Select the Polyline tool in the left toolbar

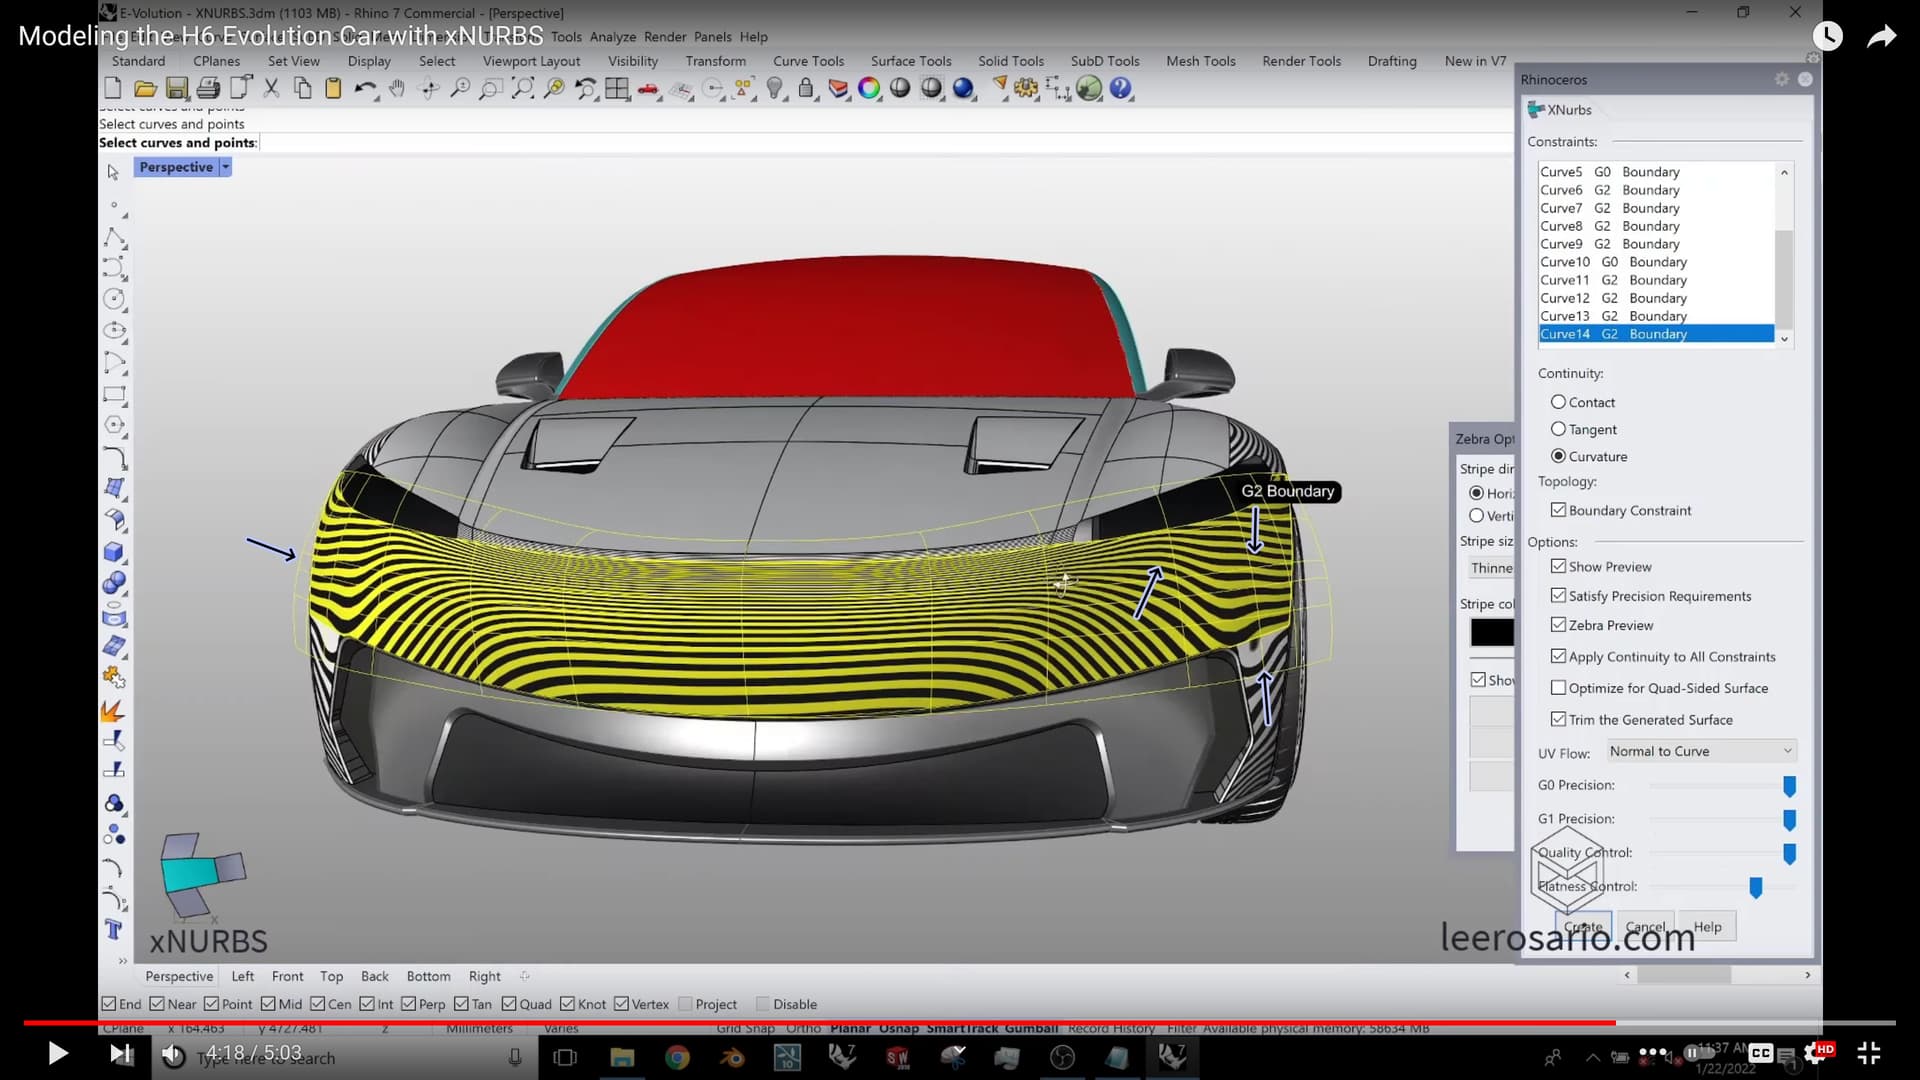click(x=114, y=238)
